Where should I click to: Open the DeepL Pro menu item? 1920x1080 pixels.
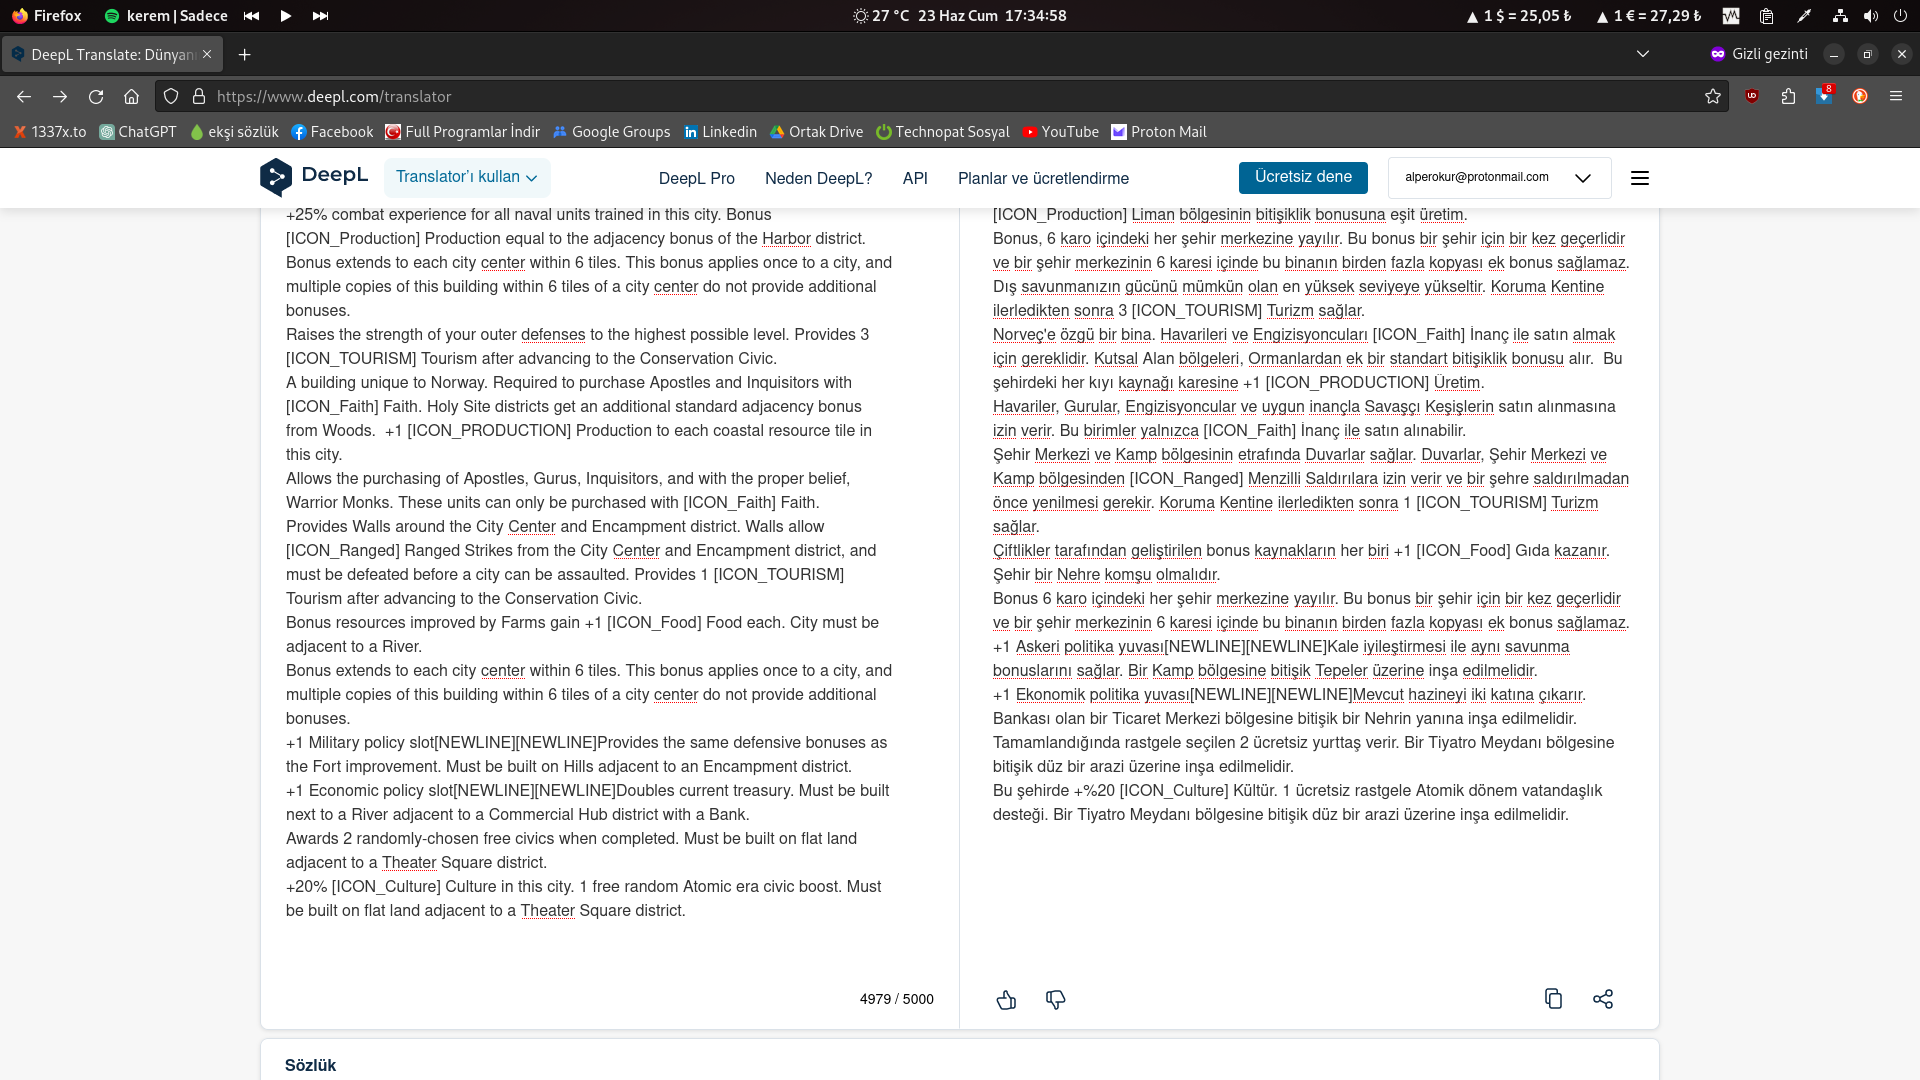696,178
